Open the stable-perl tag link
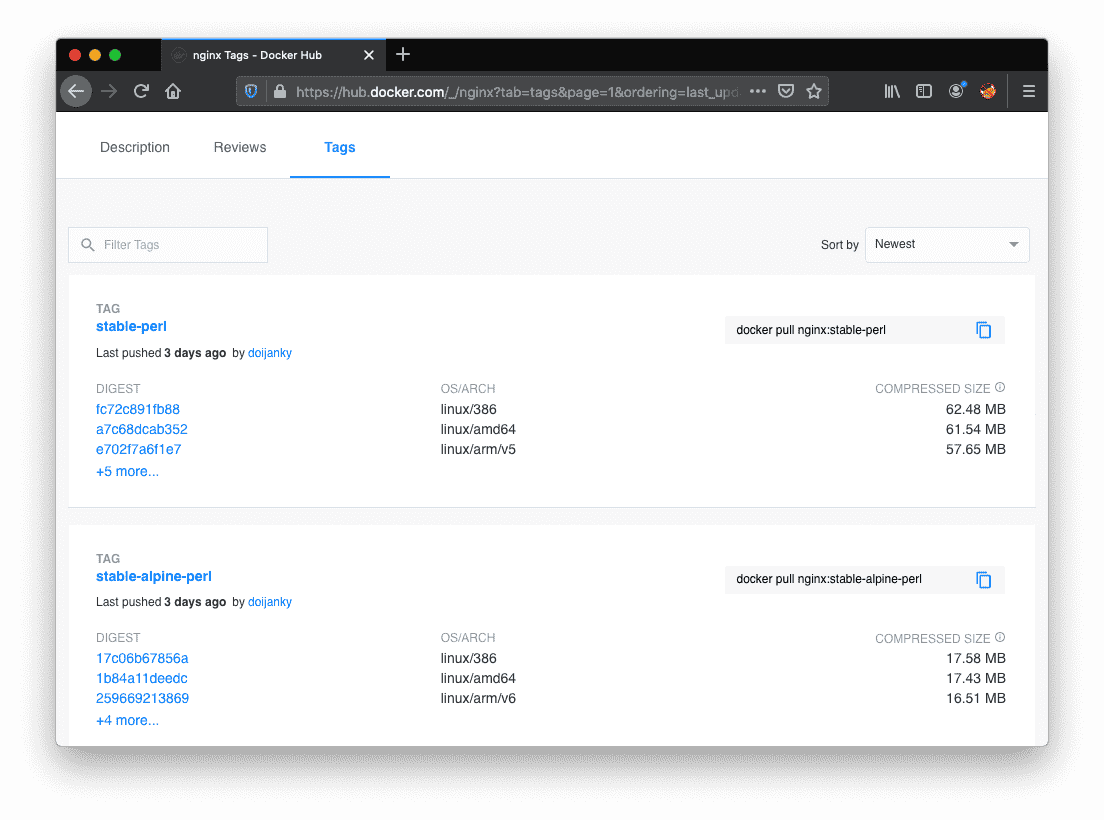Screen dimensions: 1104x820 tap(131, 327)
